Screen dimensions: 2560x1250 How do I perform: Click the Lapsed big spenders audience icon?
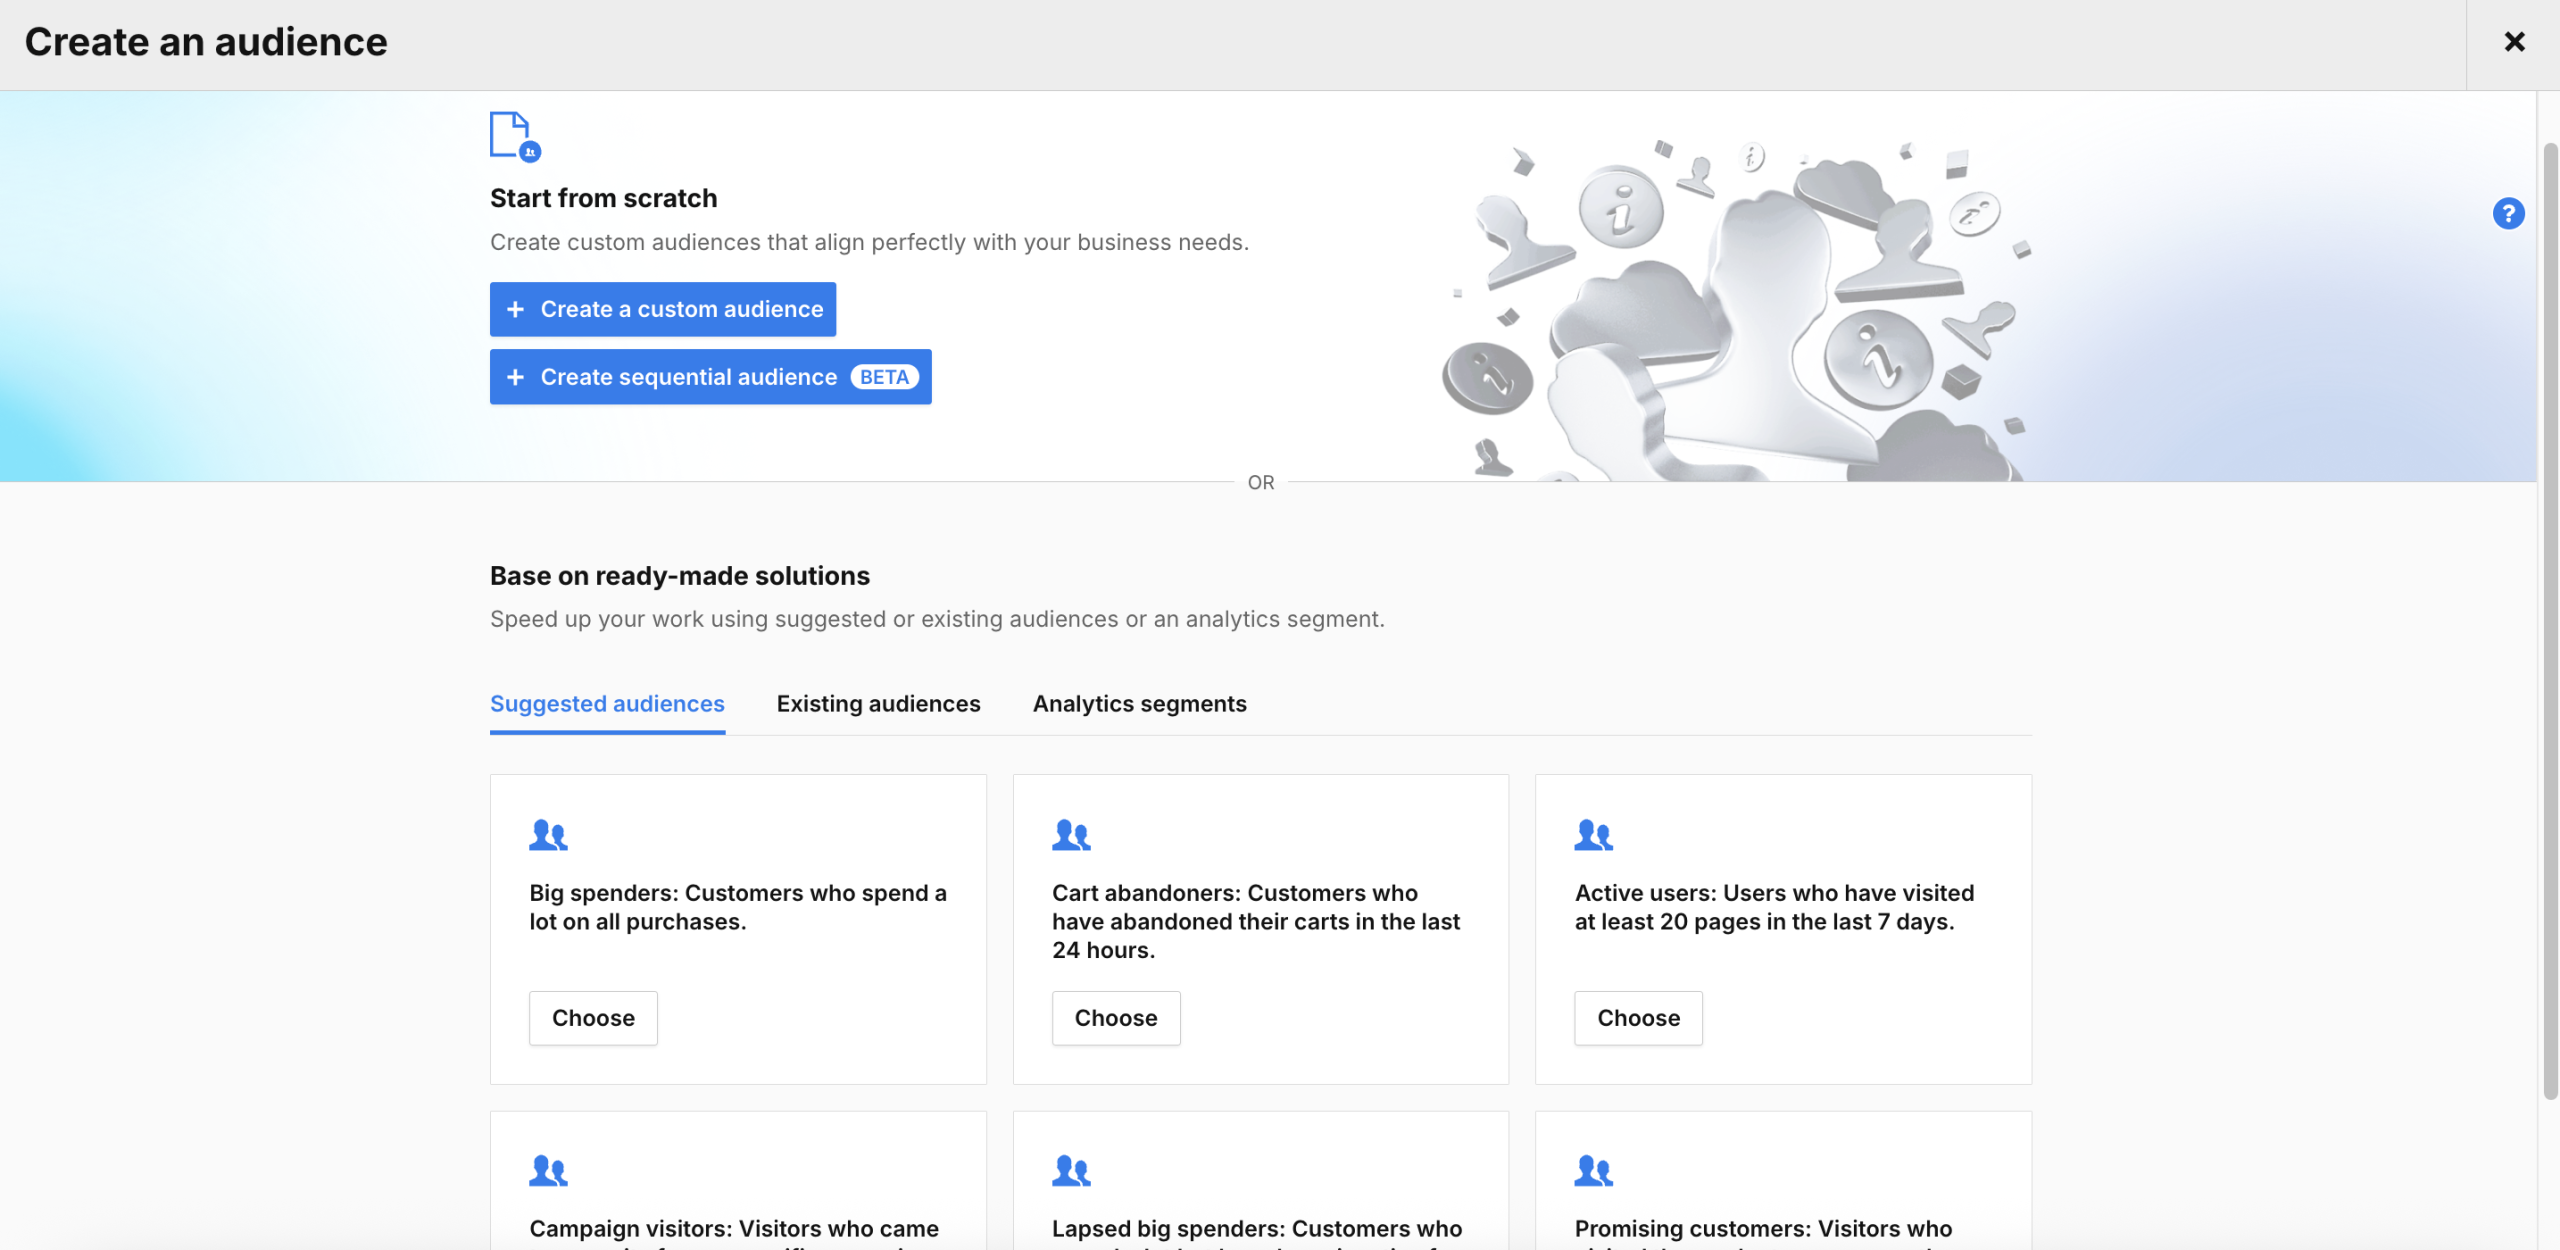pyautogui.click(x=1071, y=1170)
